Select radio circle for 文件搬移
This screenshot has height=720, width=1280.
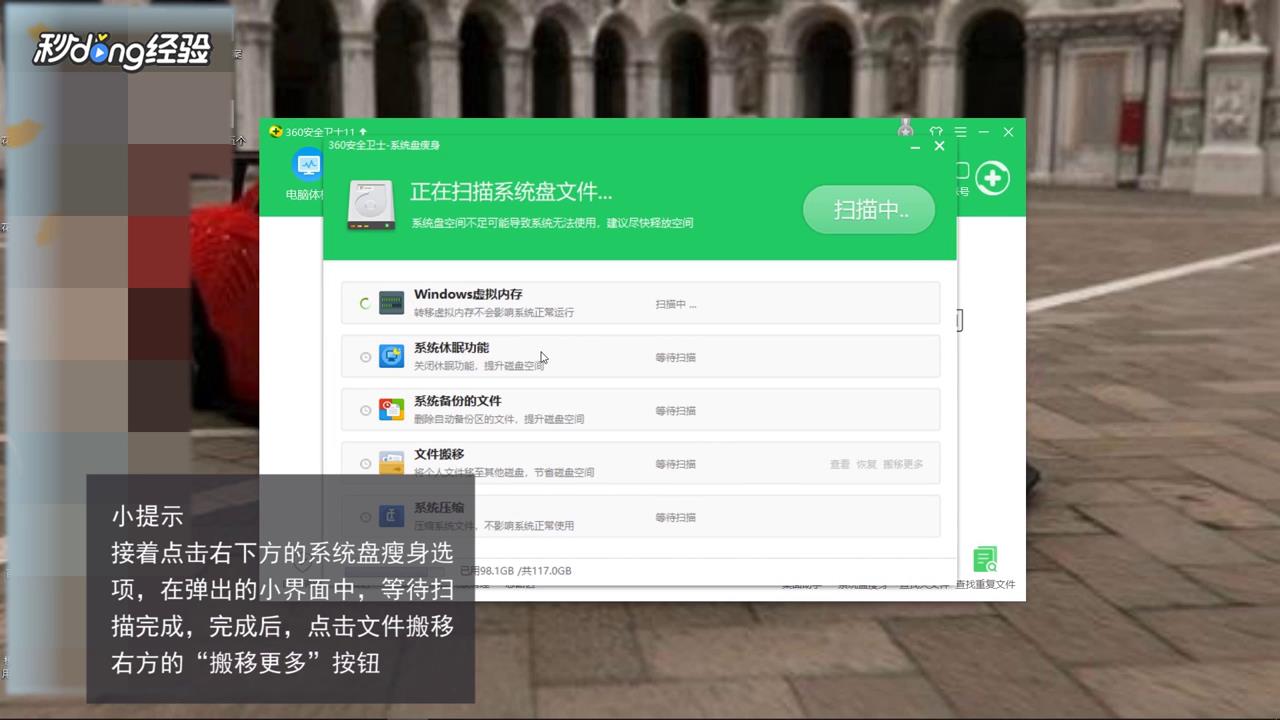[365, 464]
